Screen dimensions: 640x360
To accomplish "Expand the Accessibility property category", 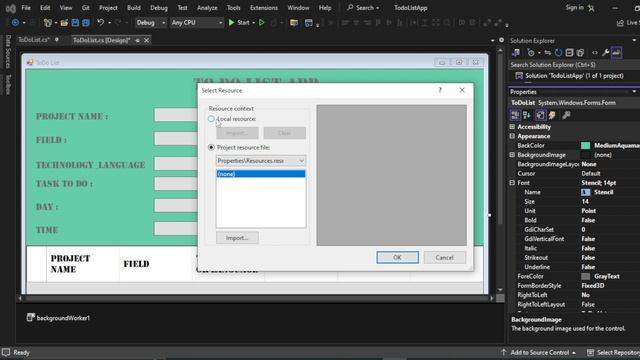I will 512,127.
